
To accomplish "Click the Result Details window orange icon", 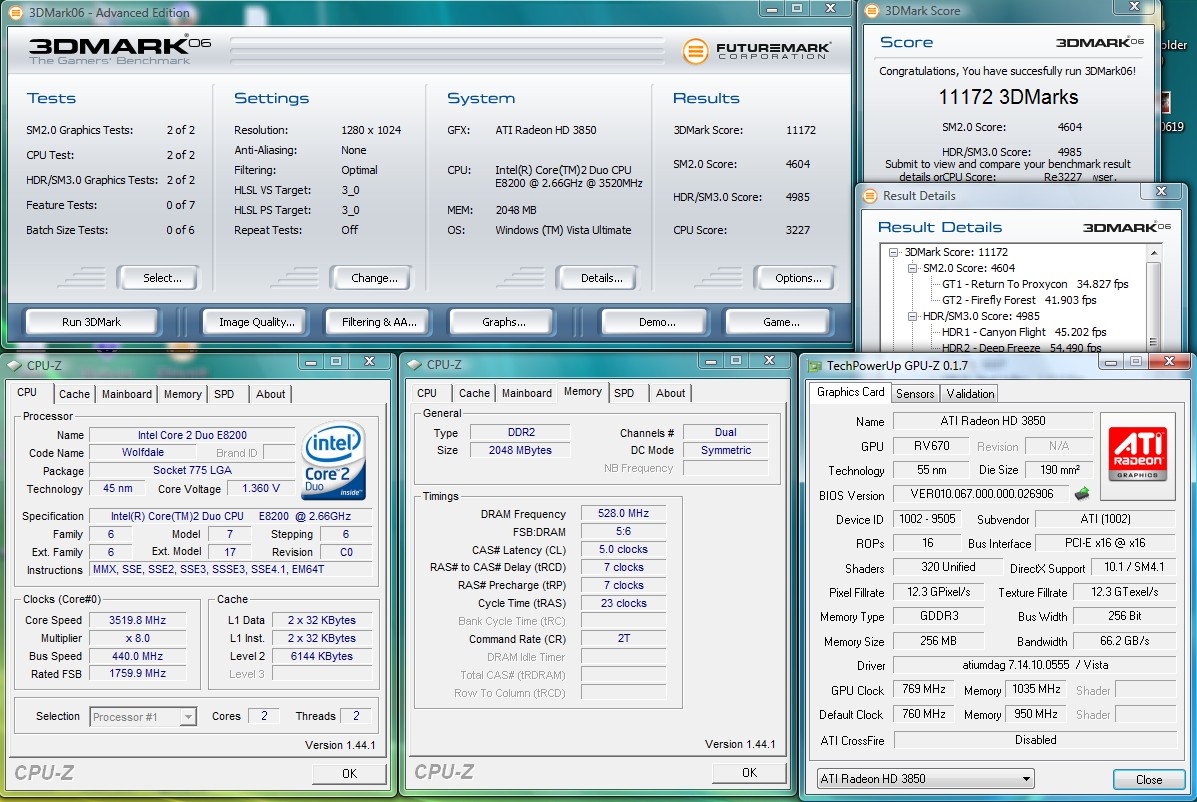I will (869, 196).
